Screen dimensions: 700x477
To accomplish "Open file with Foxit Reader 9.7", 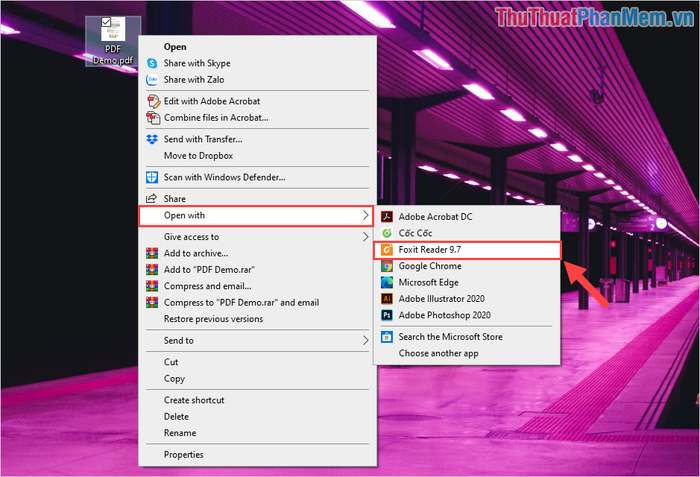I will (467, 250).
